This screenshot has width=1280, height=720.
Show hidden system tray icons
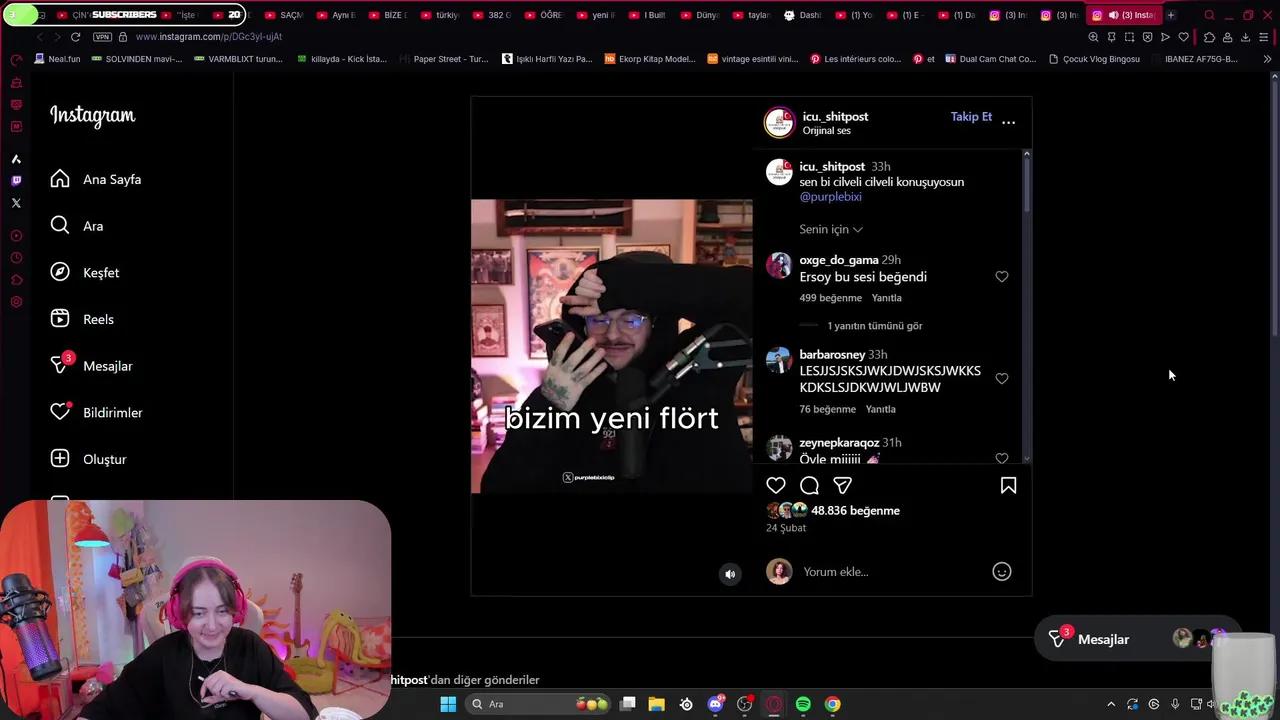tap(1110, 704)
